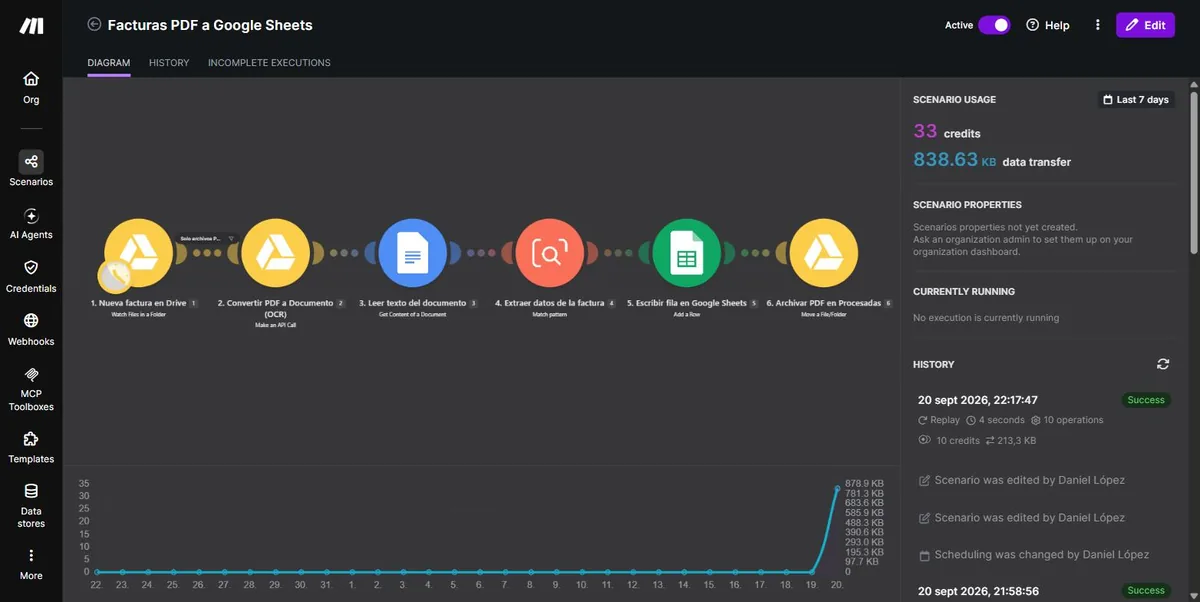
Task: Click the '10 operations' label
Action: coord(1068,420)
